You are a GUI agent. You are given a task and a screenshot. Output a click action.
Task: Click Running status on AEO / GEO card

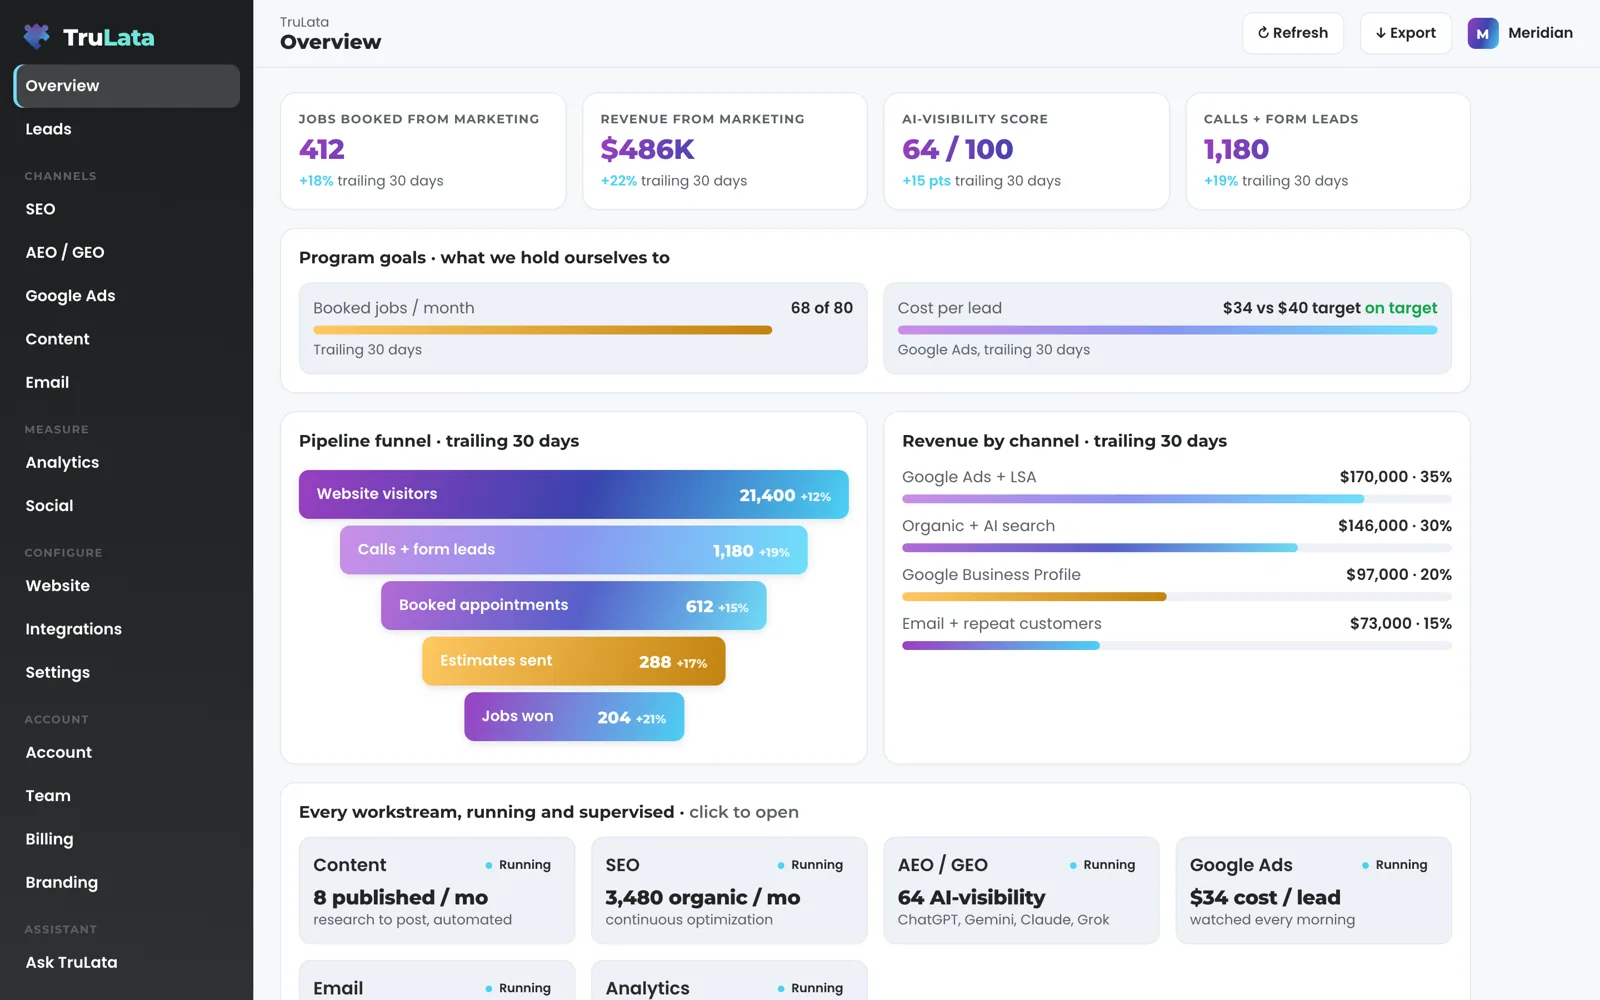click(1102, 865)
